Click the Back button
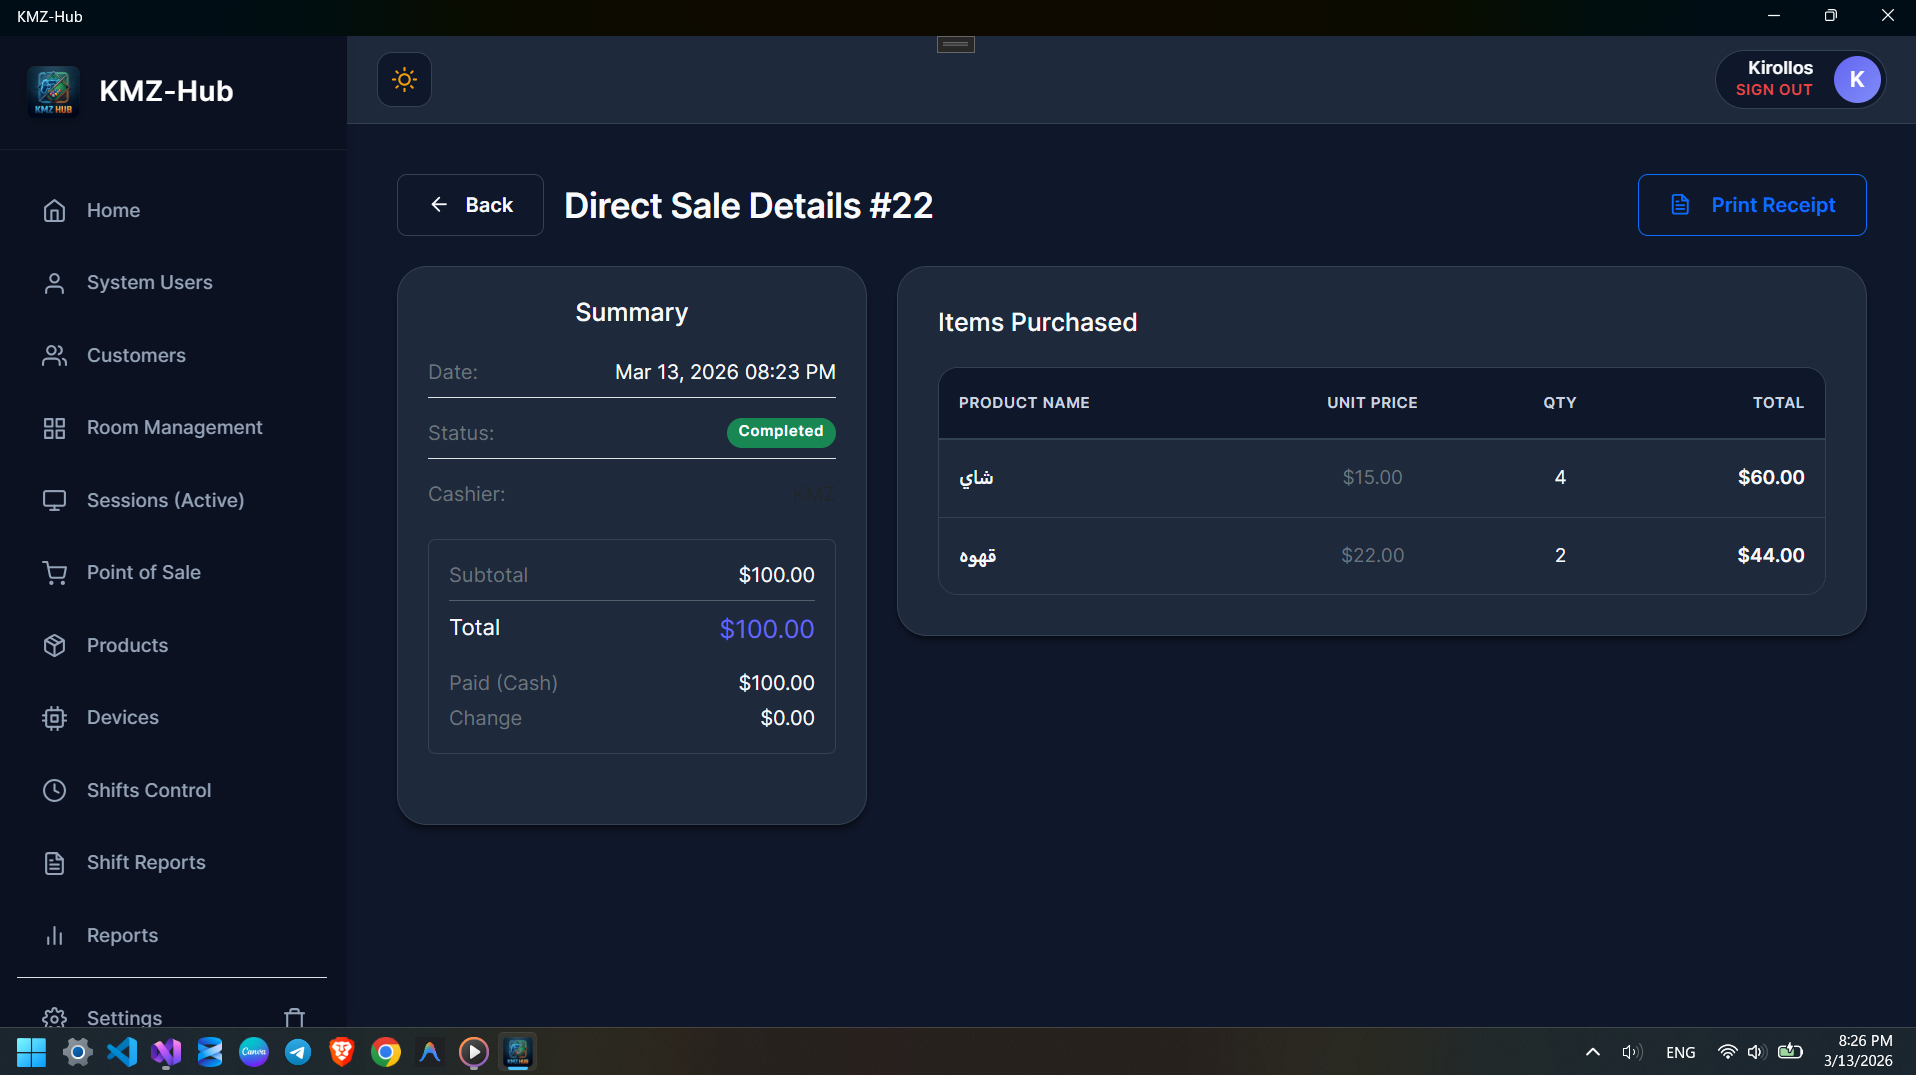This screenshot has width=1916, height=1075. 469,204
